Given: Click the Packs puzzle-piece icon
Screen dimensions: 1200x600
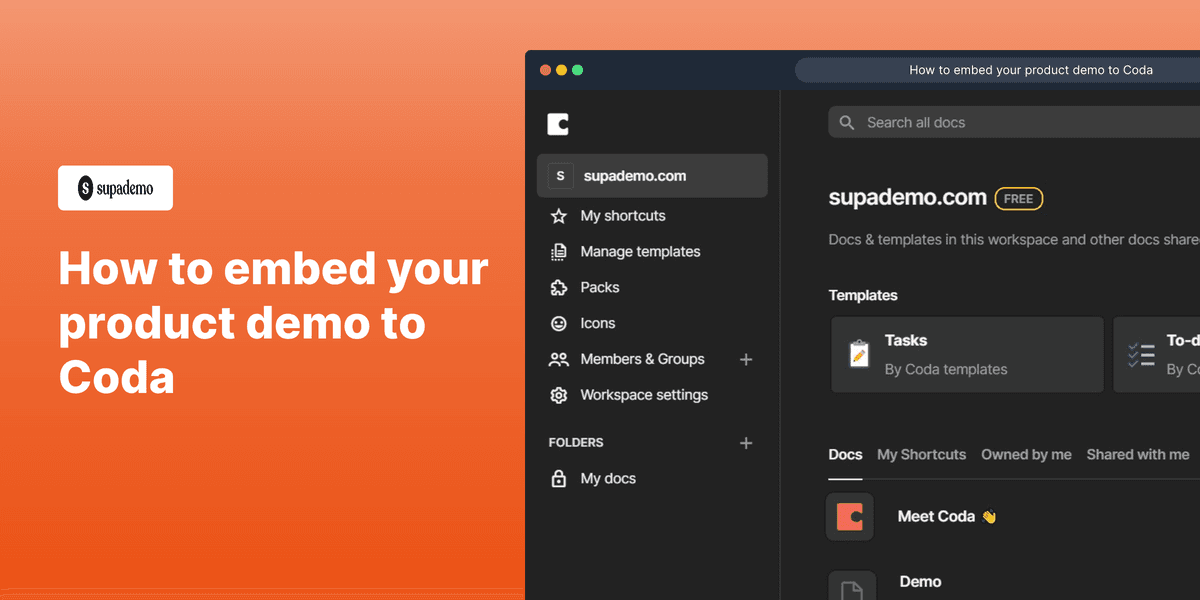Looking at the screenshot, I should (559, 287).
